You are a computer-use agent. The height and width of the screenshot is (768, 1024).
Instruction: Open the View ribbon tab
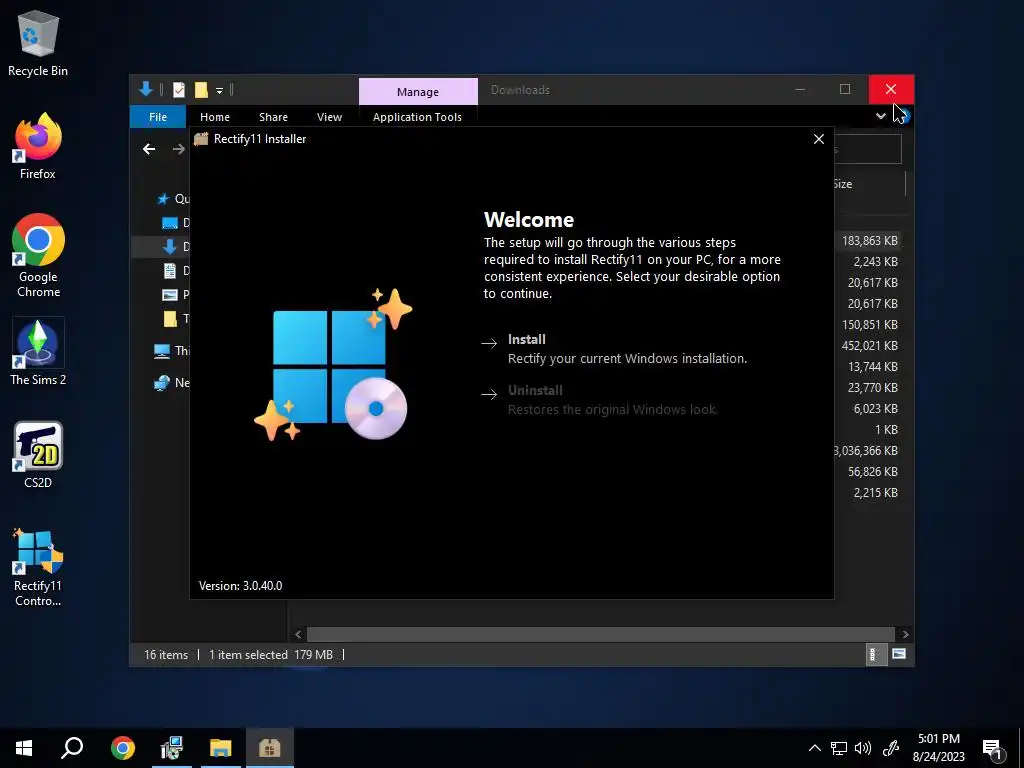pyautogui.click(x=329, y=117)
